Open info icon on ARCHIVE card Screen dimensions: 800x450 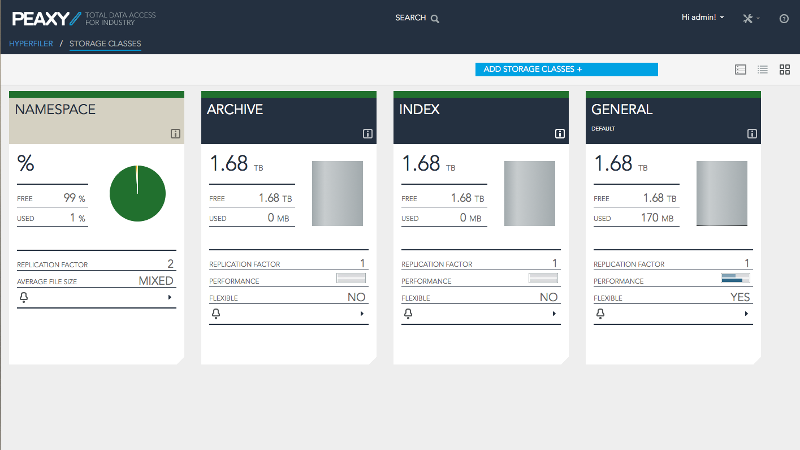tap(367, 133)
